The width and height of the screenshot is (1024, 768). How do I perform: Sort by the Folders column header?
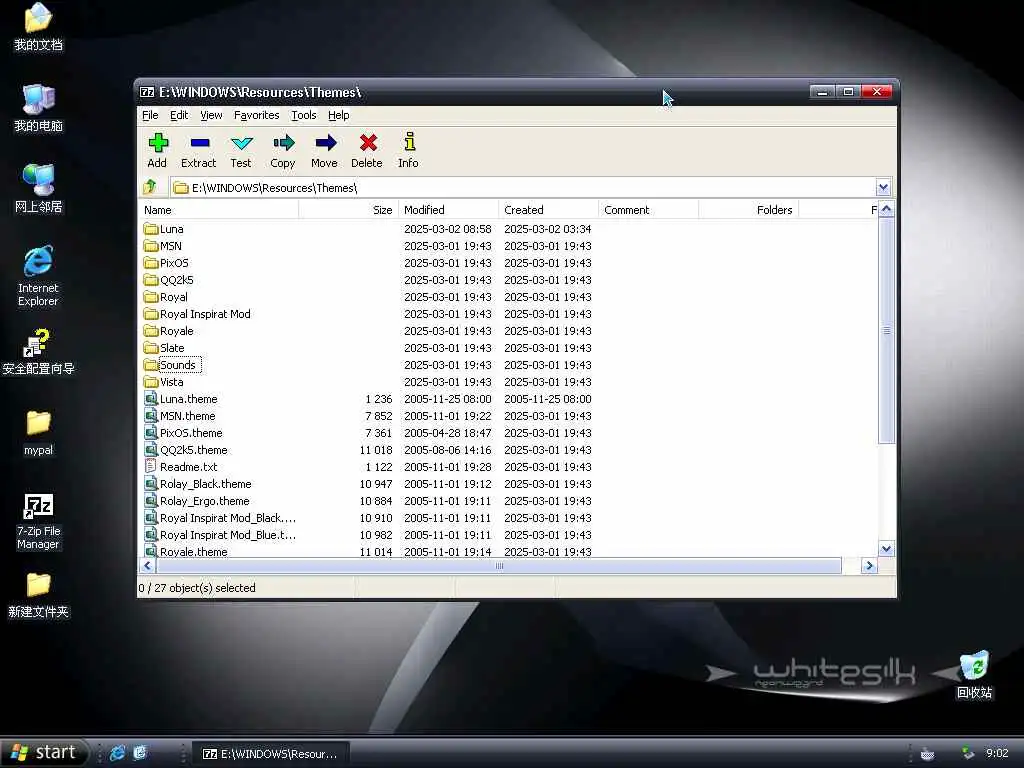coord(748,210)
